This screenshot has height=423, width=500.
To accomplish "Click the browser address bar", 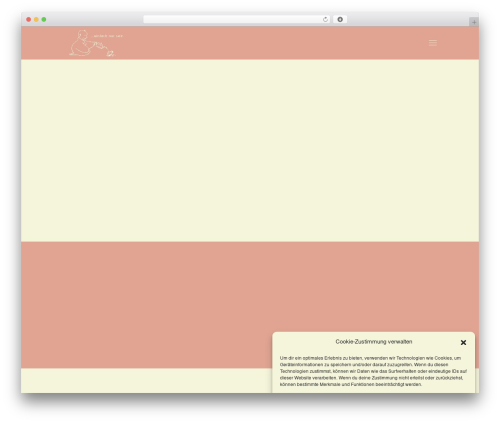I will pyautogui.click(x=236, y=19).
